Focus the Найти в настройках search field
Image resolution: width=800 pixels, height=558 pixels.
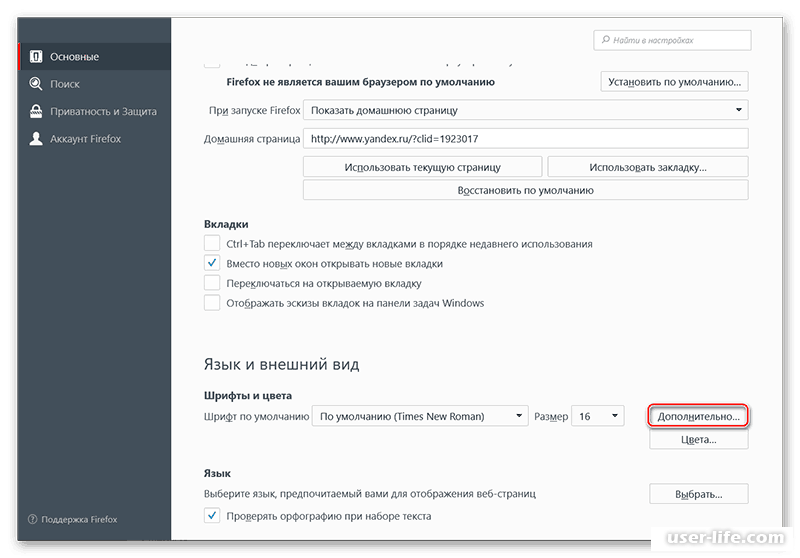pos(672,40)
